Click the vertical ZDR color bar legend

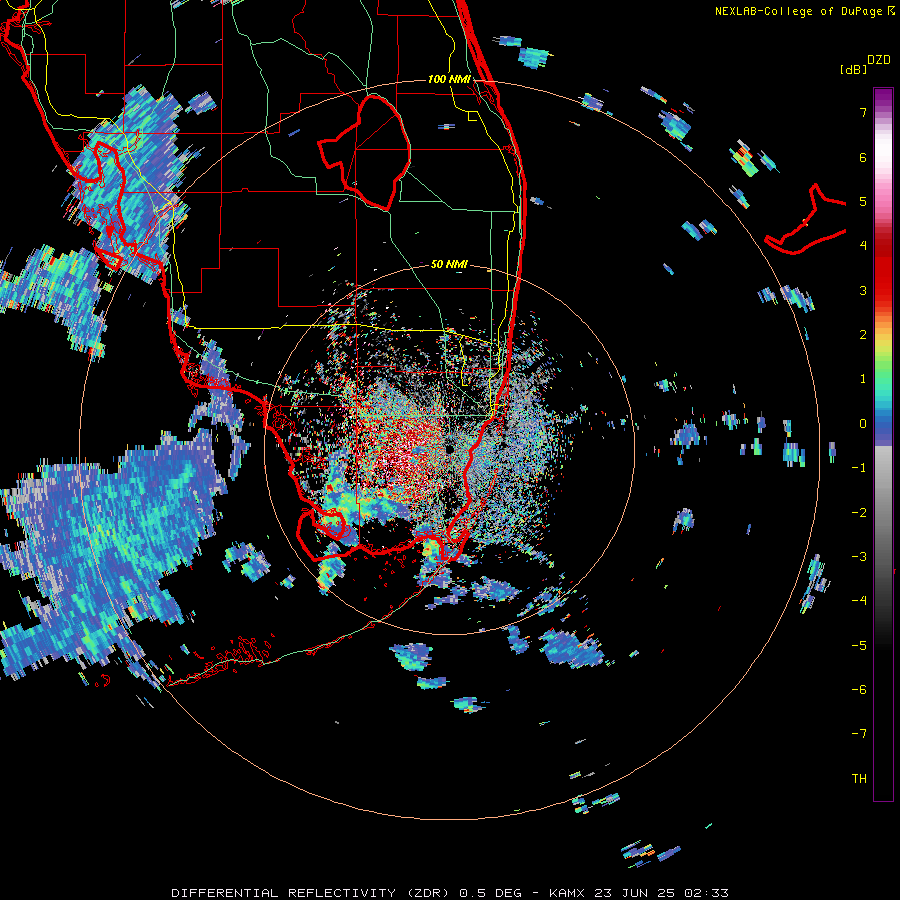pos(883,444)
